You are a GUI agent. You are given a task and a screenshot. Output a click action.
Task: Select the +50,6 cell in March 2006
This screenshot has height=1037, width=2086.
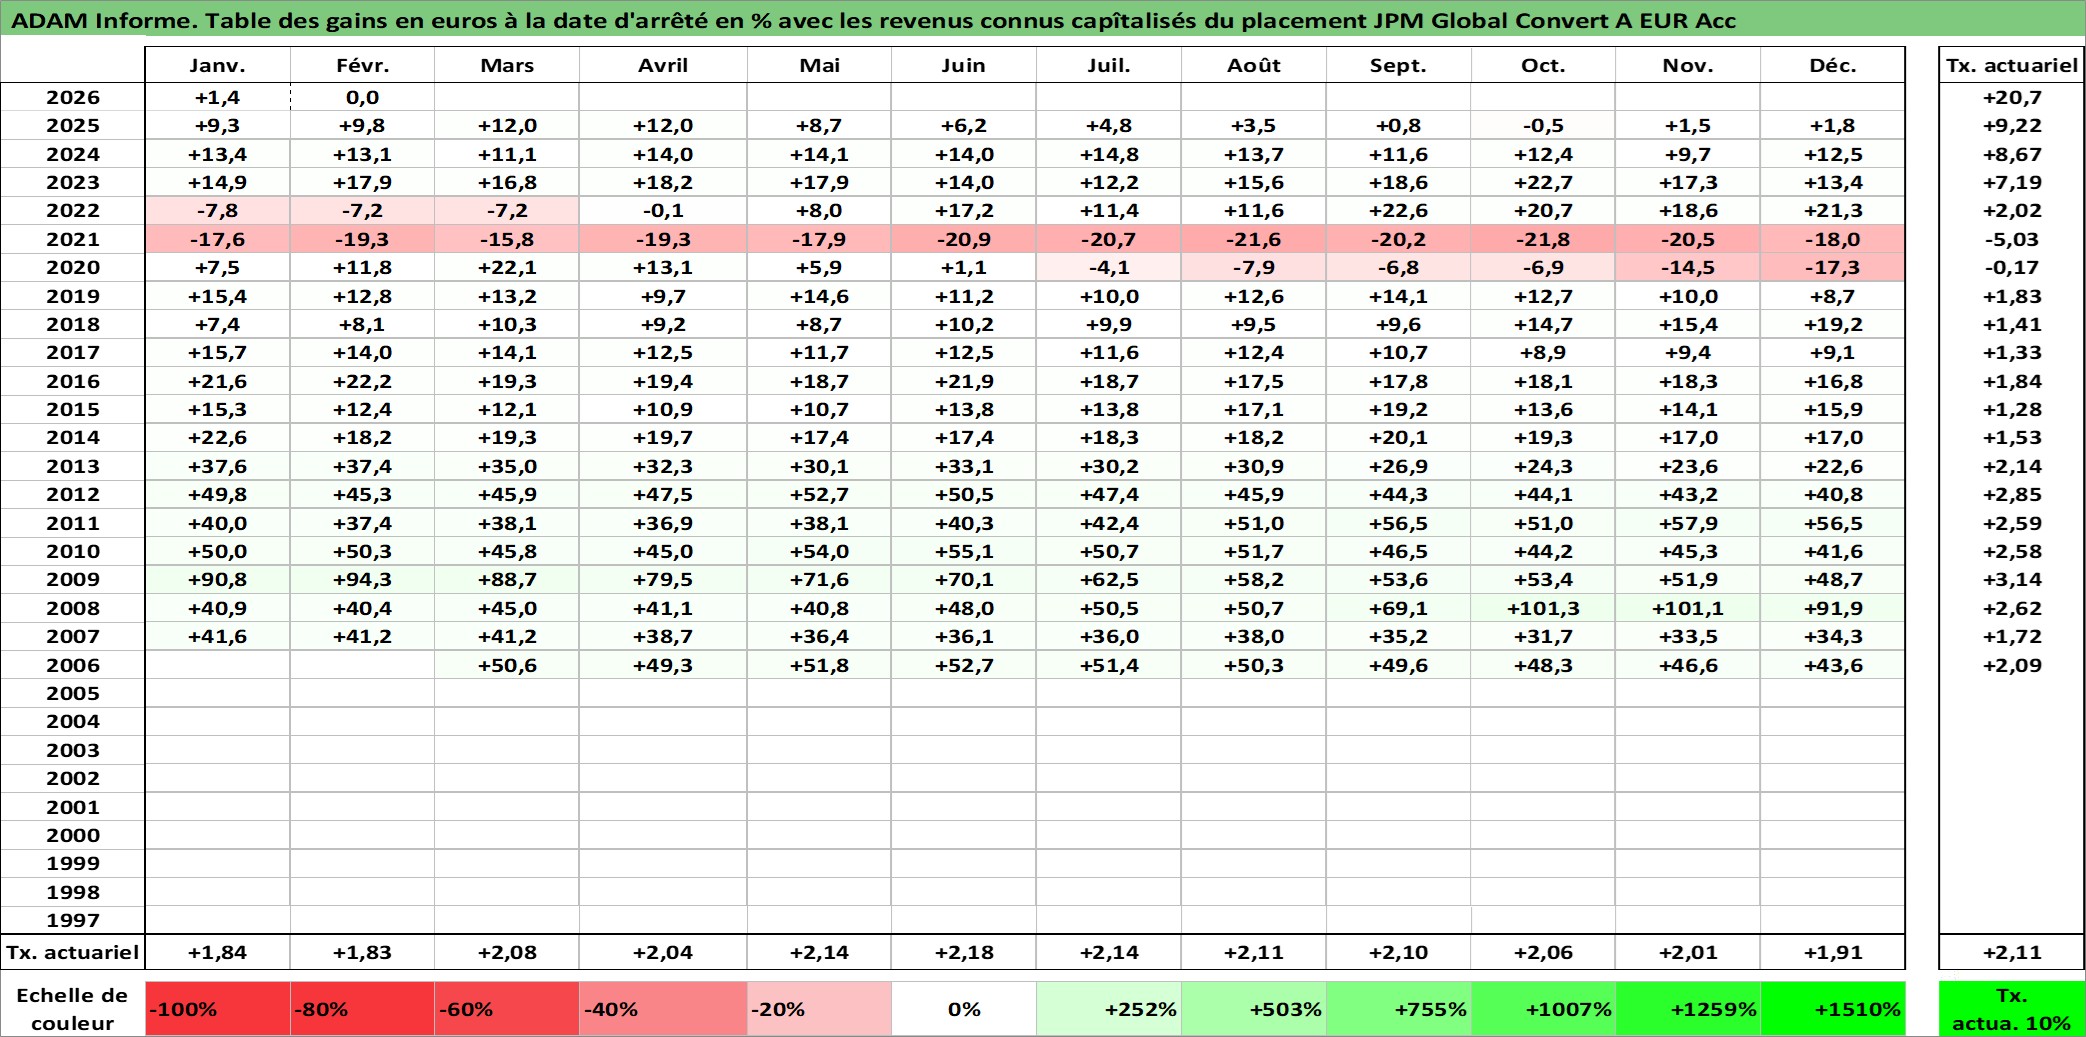507,665
